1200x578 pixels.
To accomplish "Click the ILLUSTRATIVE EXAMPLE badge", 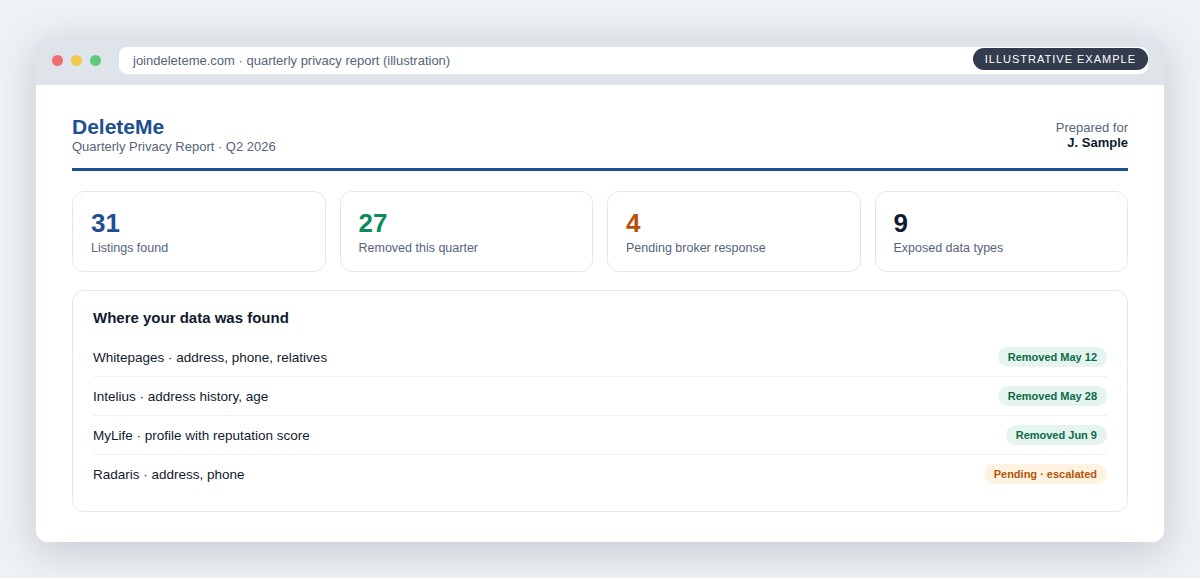I will point(1060,59).
